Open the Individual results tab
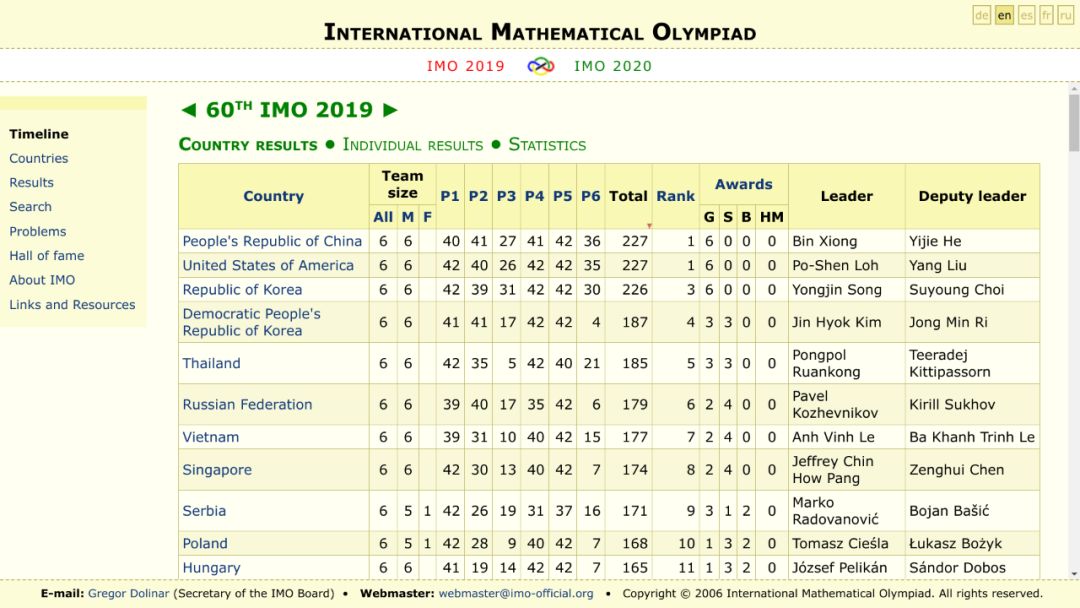1080x608 pixels. pyautogui.click(x=412, y=145)
